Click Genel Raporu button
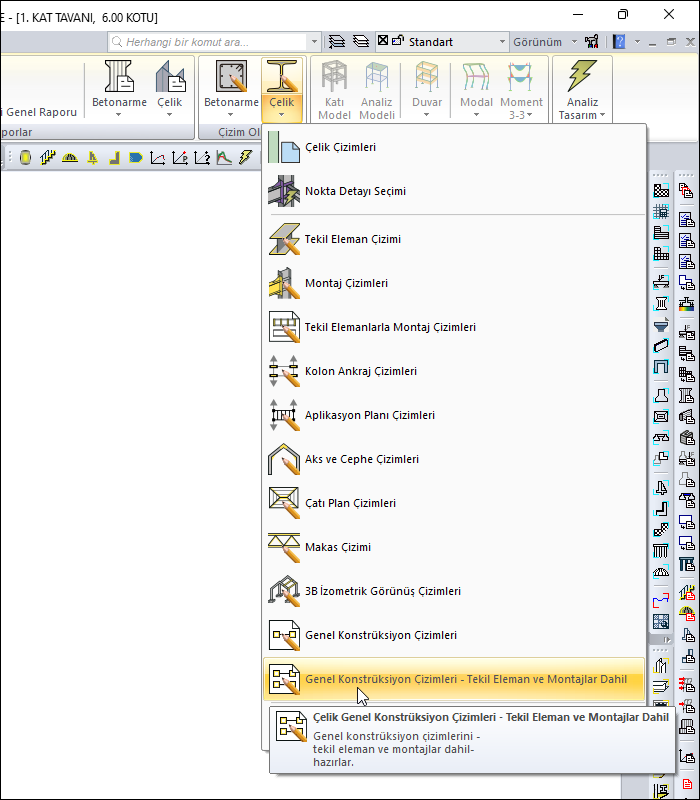The image size is (700, 800). [x=41, y=112]
